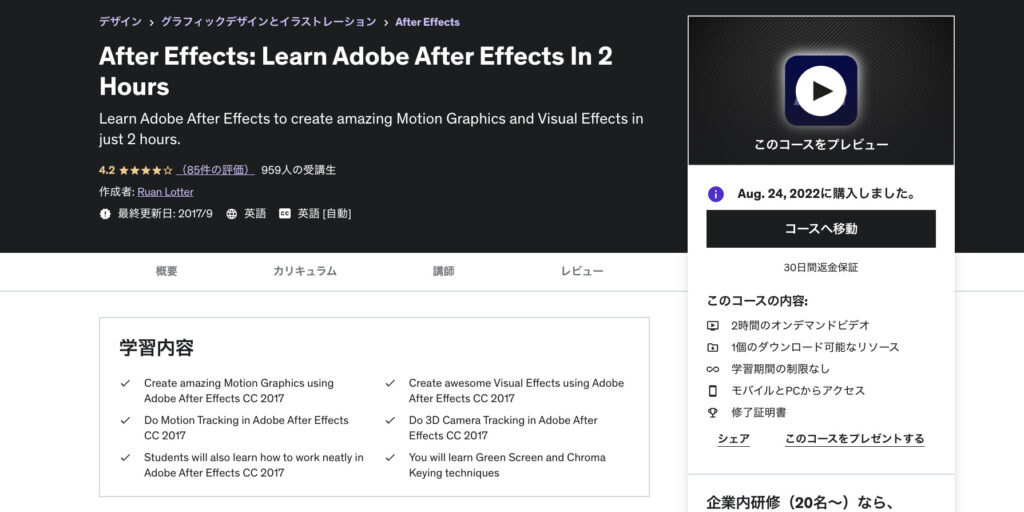Click checkmark beside Green Screen and Chroma Keying
Screen dimensions: 1024x512
[x=390, y=458]
